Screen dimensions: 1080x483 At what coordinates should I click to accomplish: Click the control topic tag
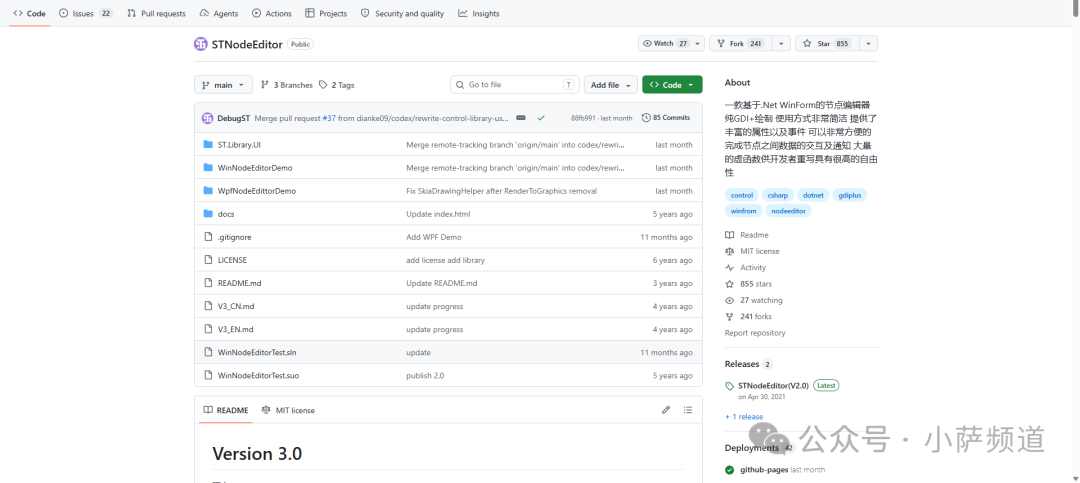click(x=742, y=195)
